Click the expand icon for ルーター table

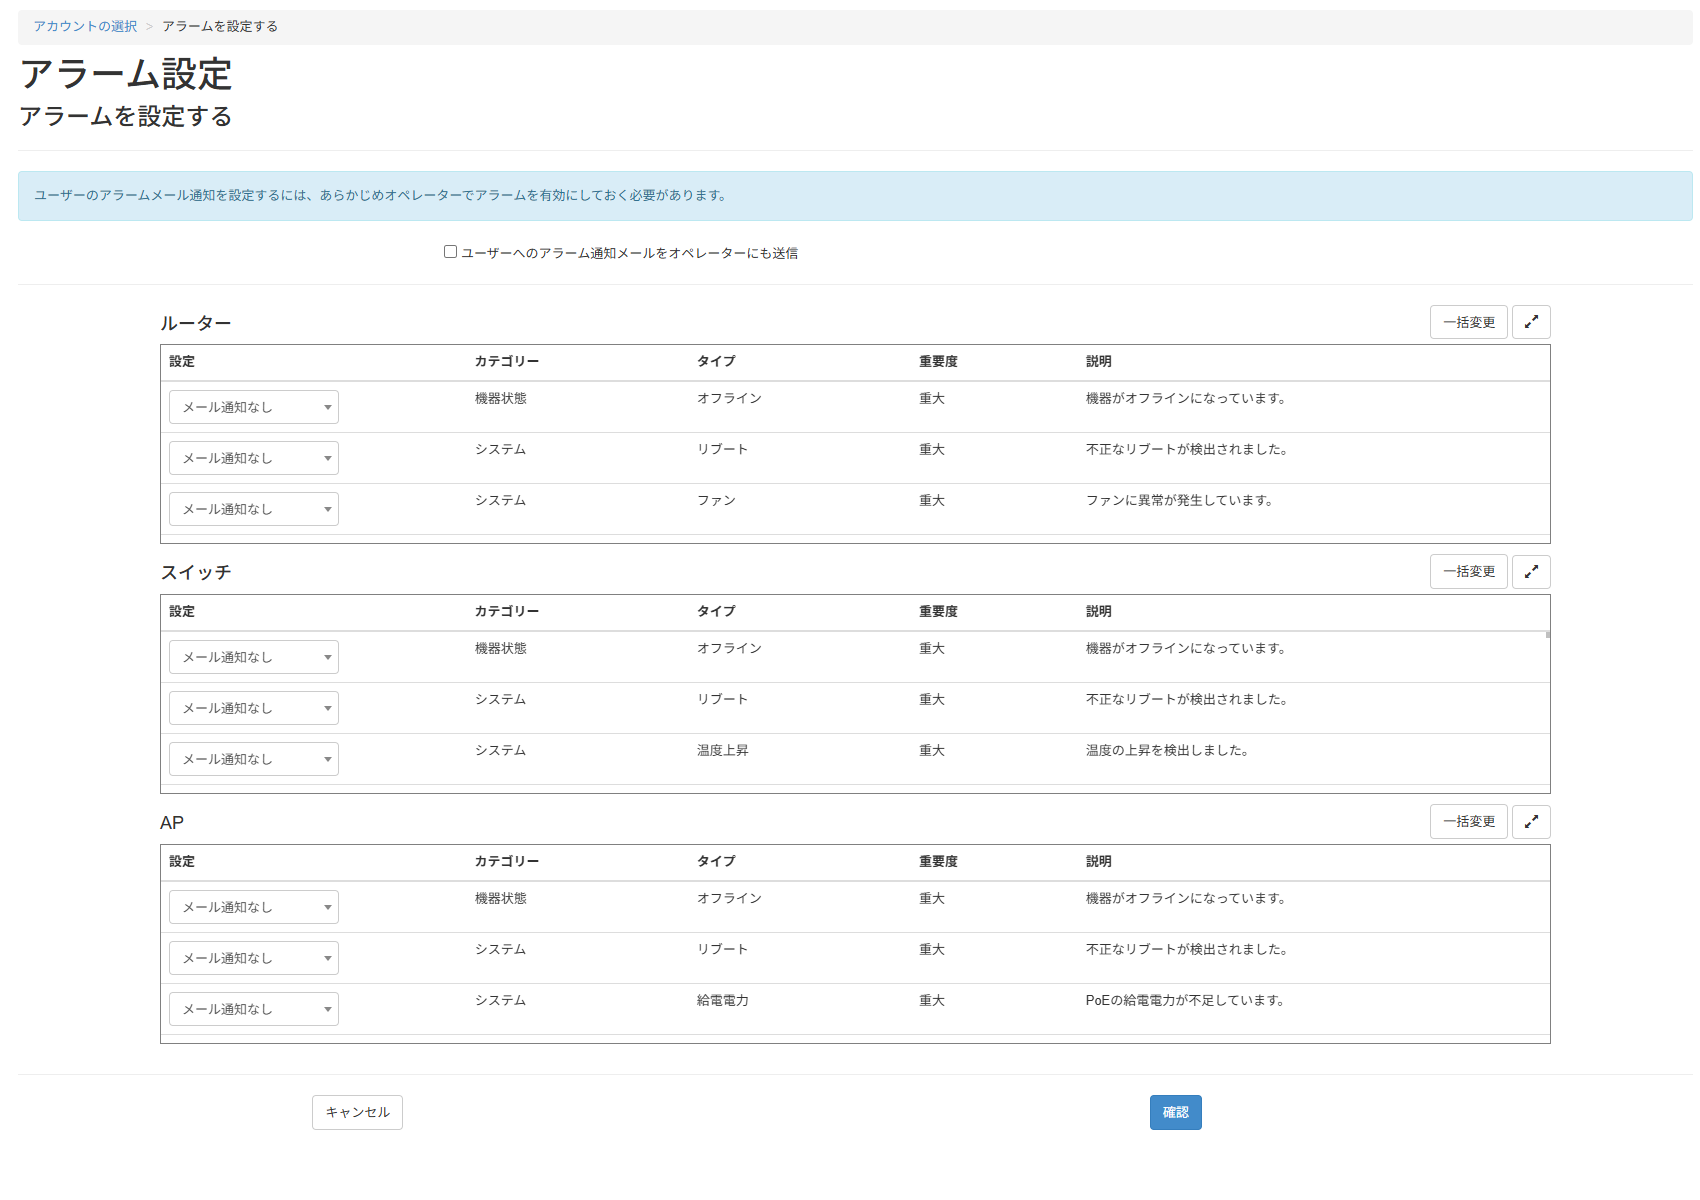coord(1530,322)
